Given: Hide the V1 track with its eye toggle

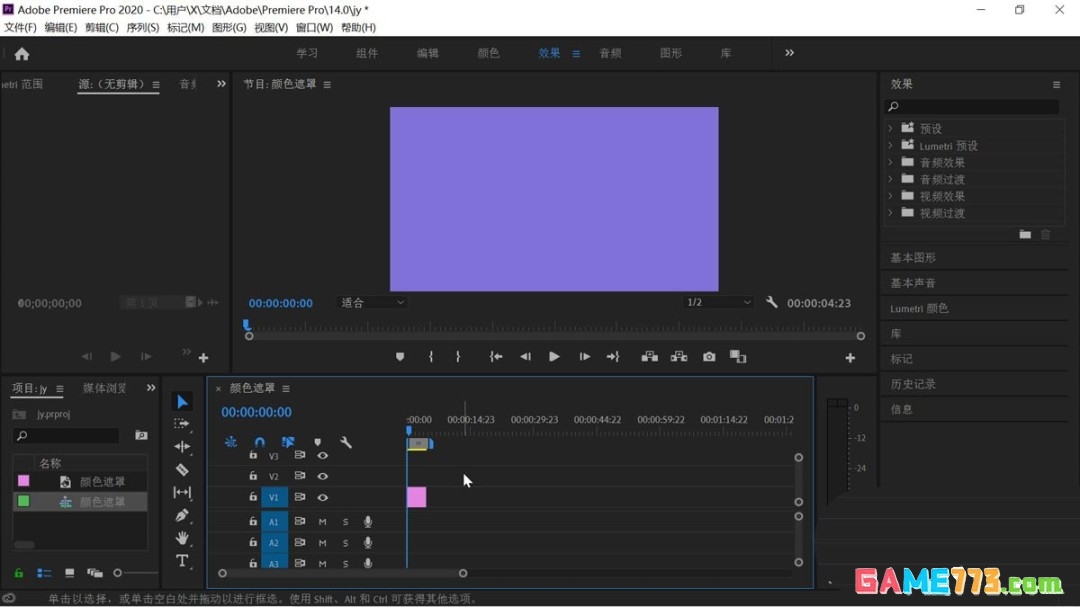Looking at the screenshot, I should point(322,497).
